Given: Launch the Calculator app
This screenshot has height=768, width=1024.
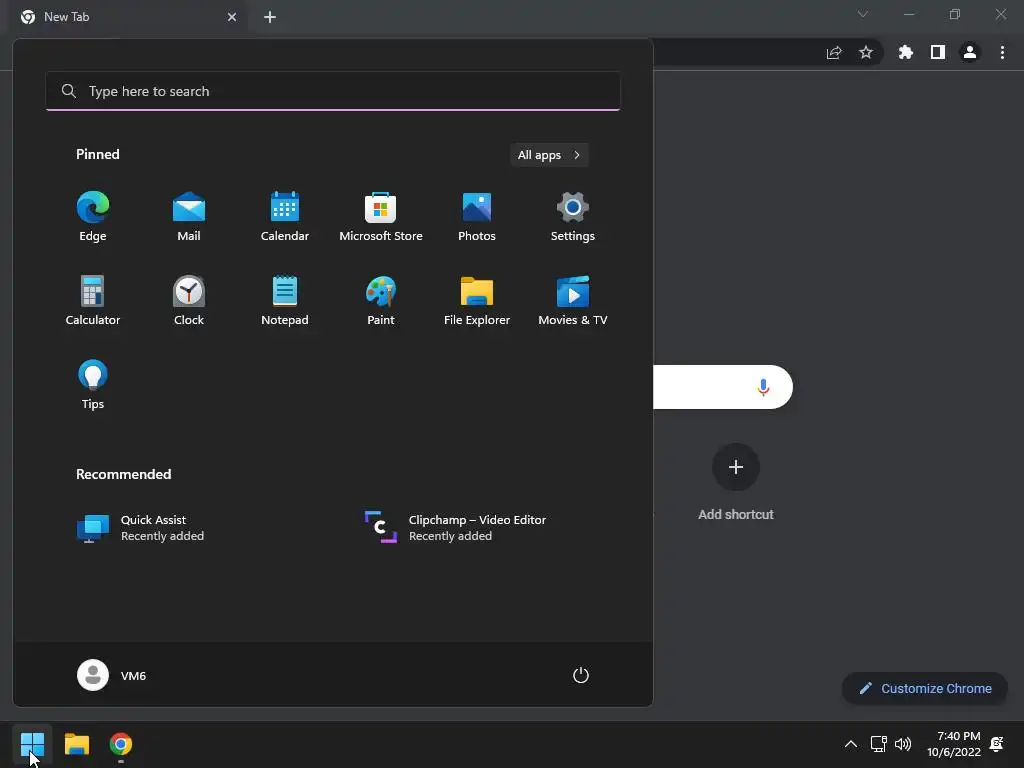Looking at the screenshot, I should tap(93, 300).
